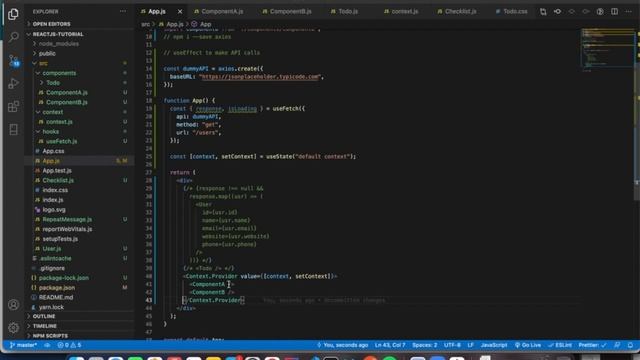Click line number 40 in gutter

point(149,276)
